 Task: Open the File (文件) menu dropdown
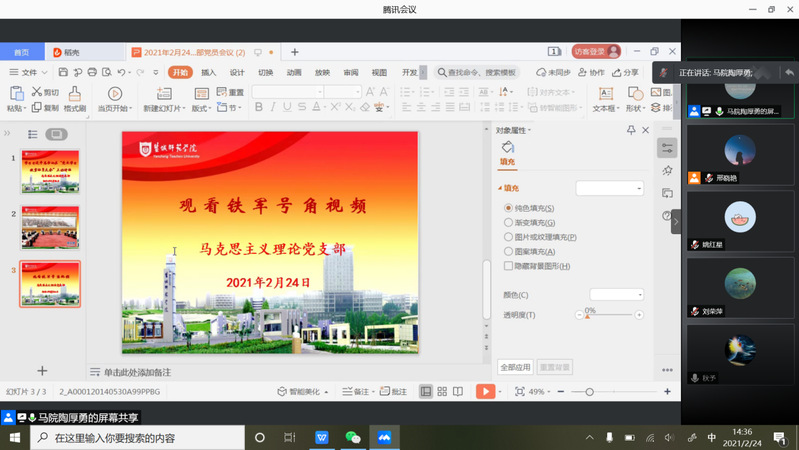coord(29,73)
